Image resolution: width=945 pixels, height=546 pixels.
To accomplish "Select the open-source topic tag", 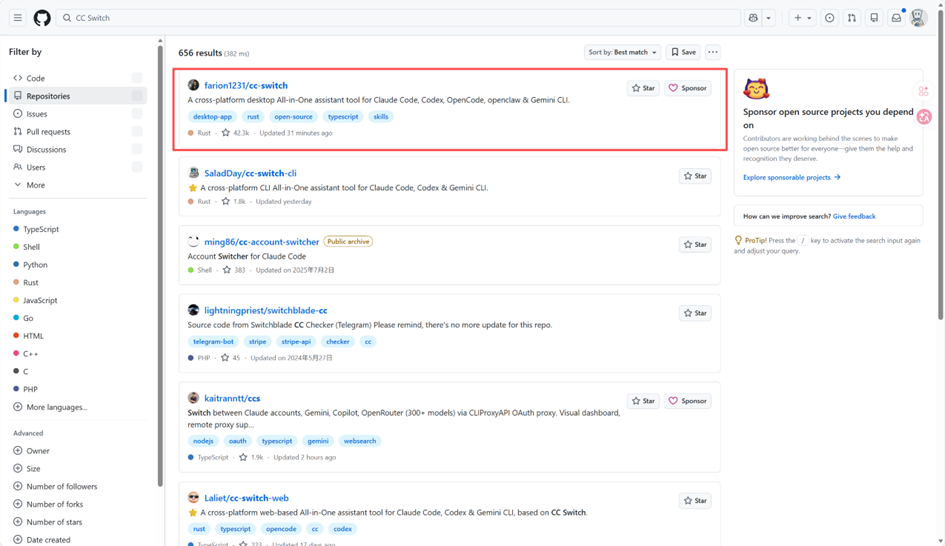I will [294, 117].
